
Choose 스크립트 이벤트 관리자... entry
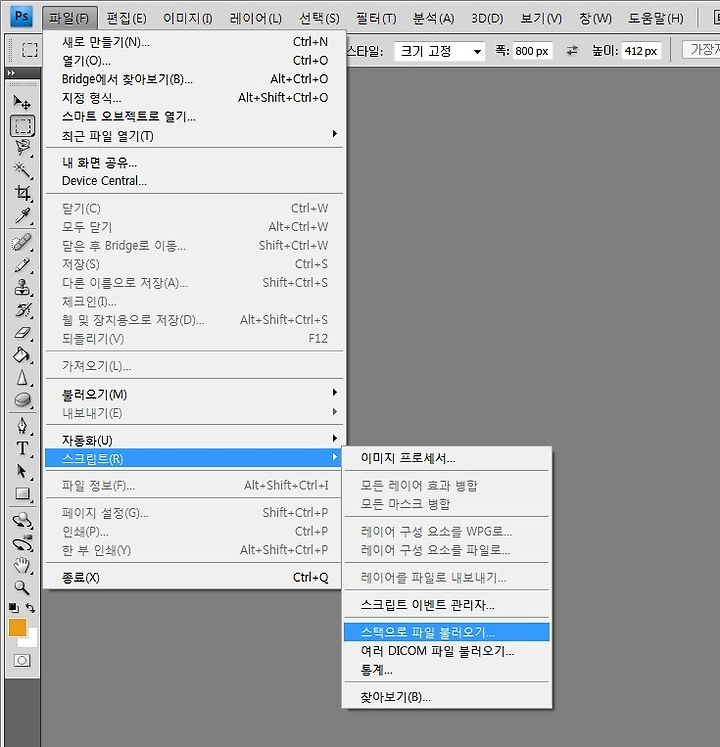coord(446,605)
